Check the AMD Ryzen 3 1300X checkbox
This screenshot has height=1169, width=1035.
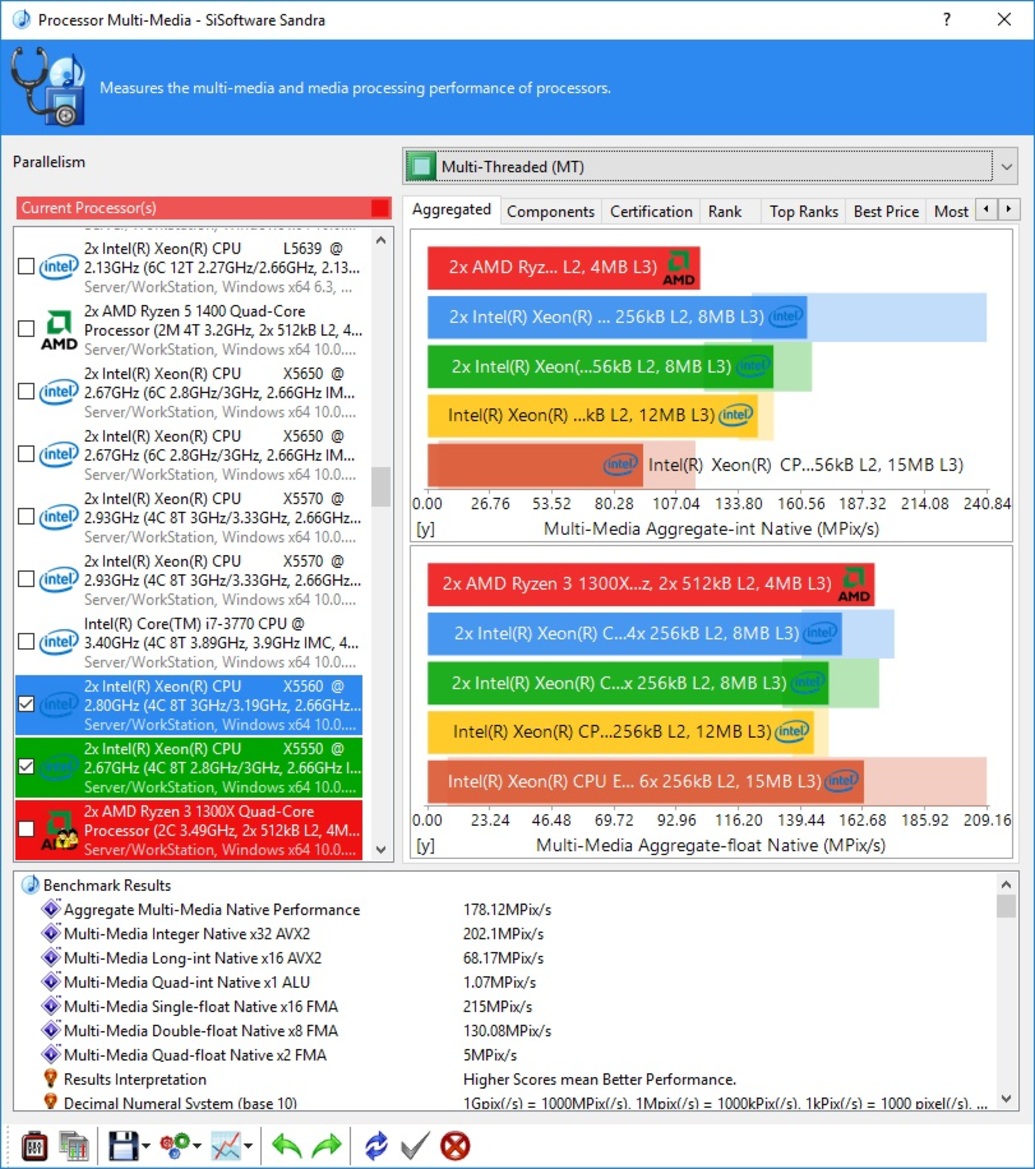point(26,829)
